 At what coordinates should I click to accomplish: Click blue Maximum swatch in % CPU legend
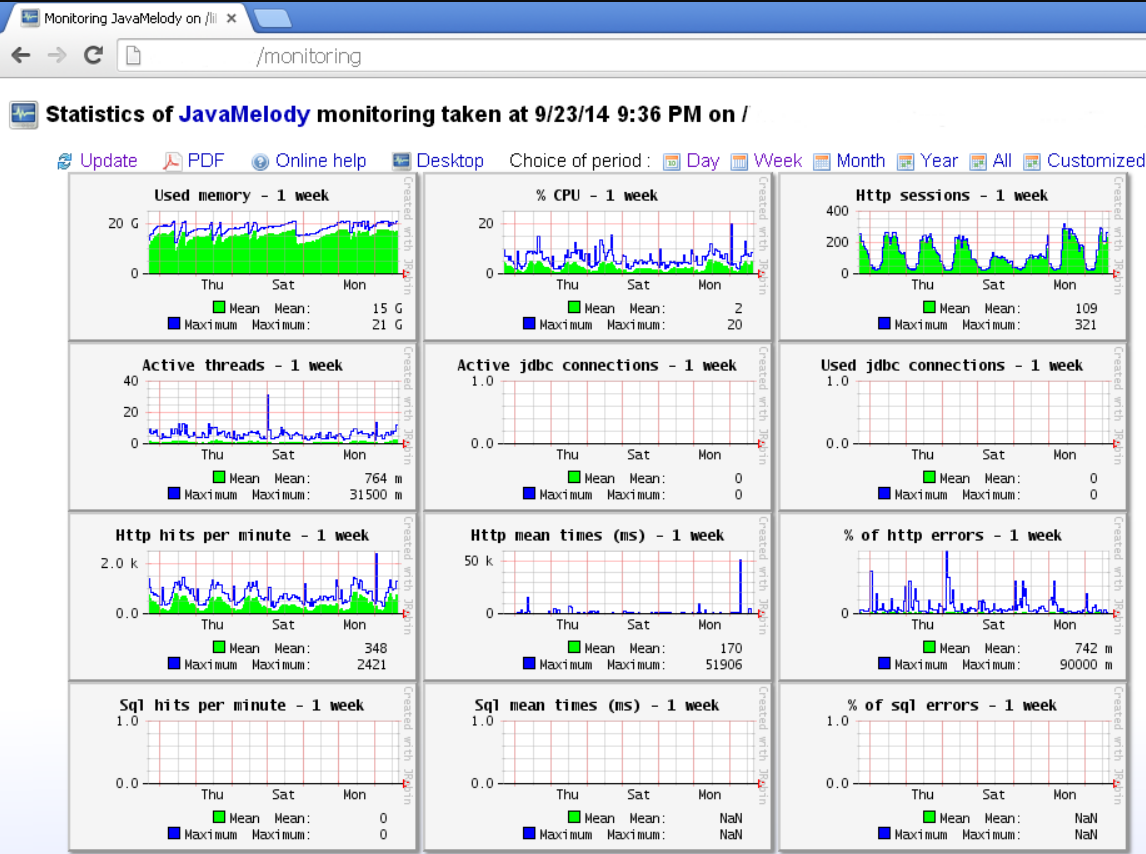(529, 323)
